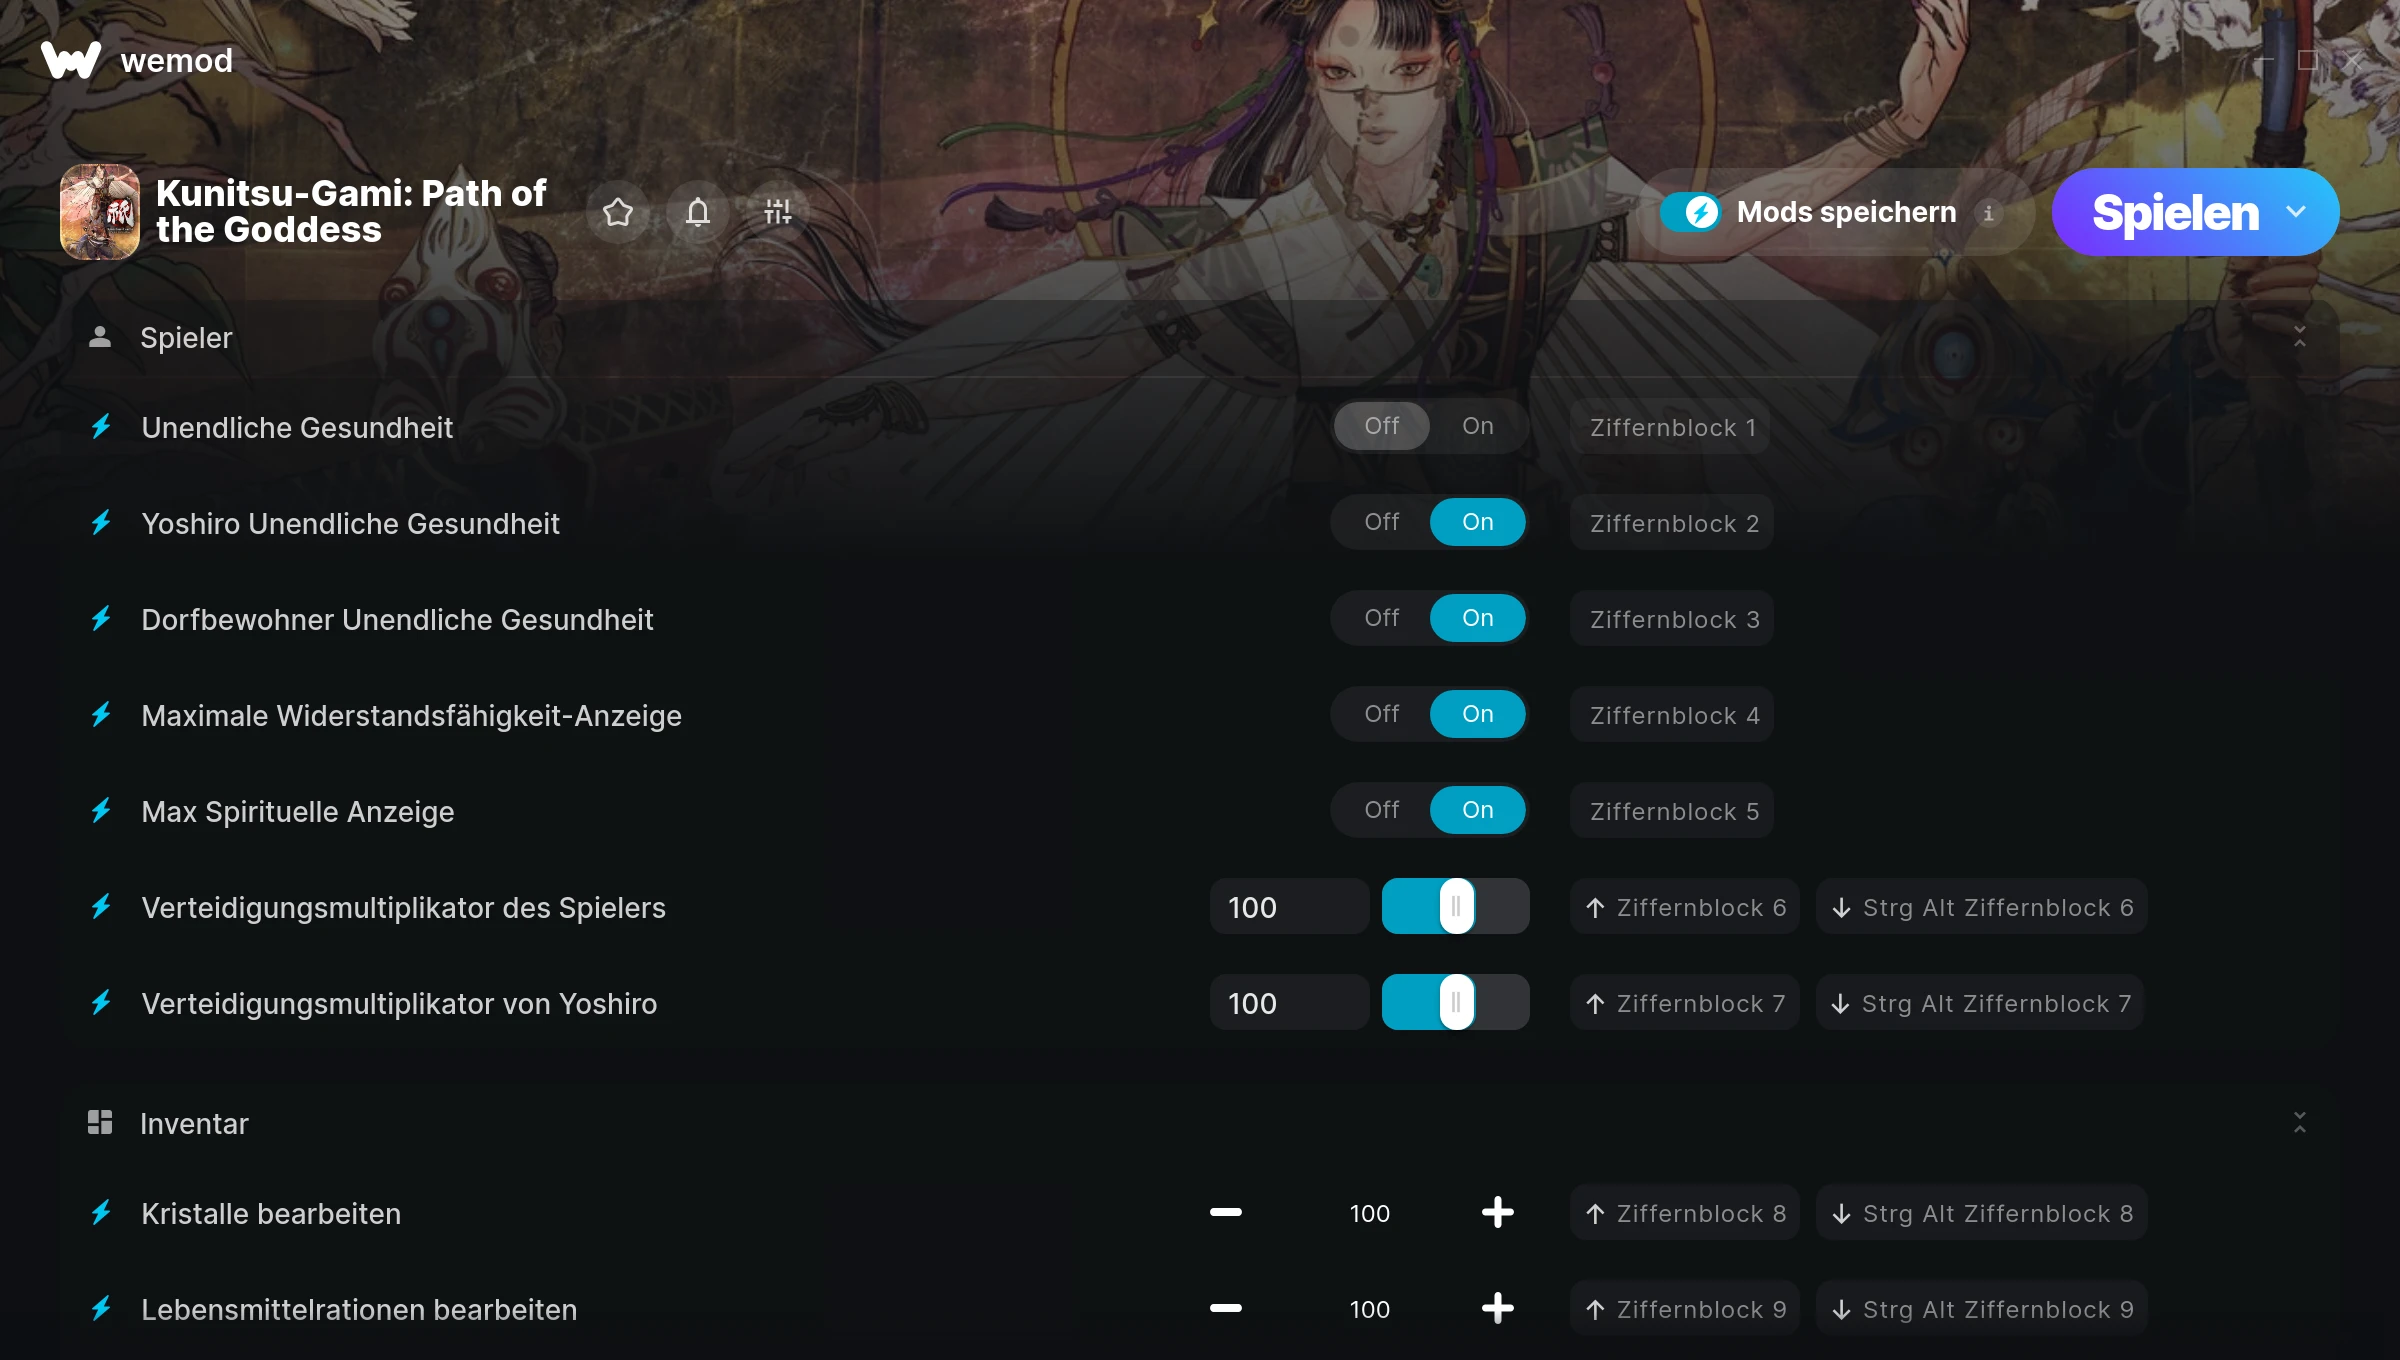Click the Verteidigungsmultiplikator von Yoshiro value field
Screen dimensions: 2400x1360
1289,1003
